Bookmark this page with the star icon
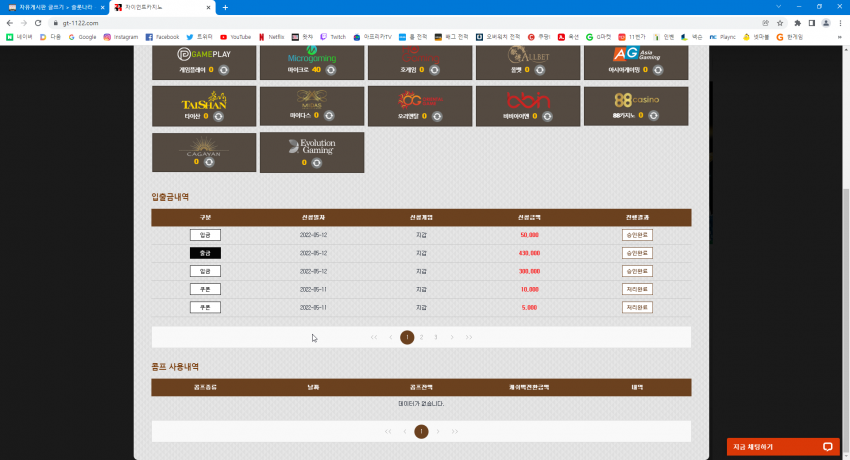Image resolution: width=850 pixels, height=460 pixels. point(780,23)
